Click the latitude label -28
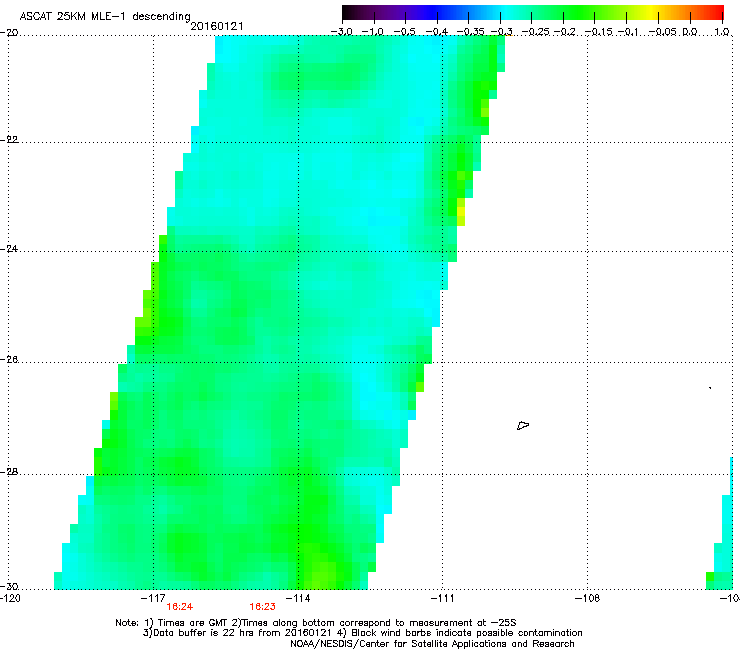 coord(9,472)
